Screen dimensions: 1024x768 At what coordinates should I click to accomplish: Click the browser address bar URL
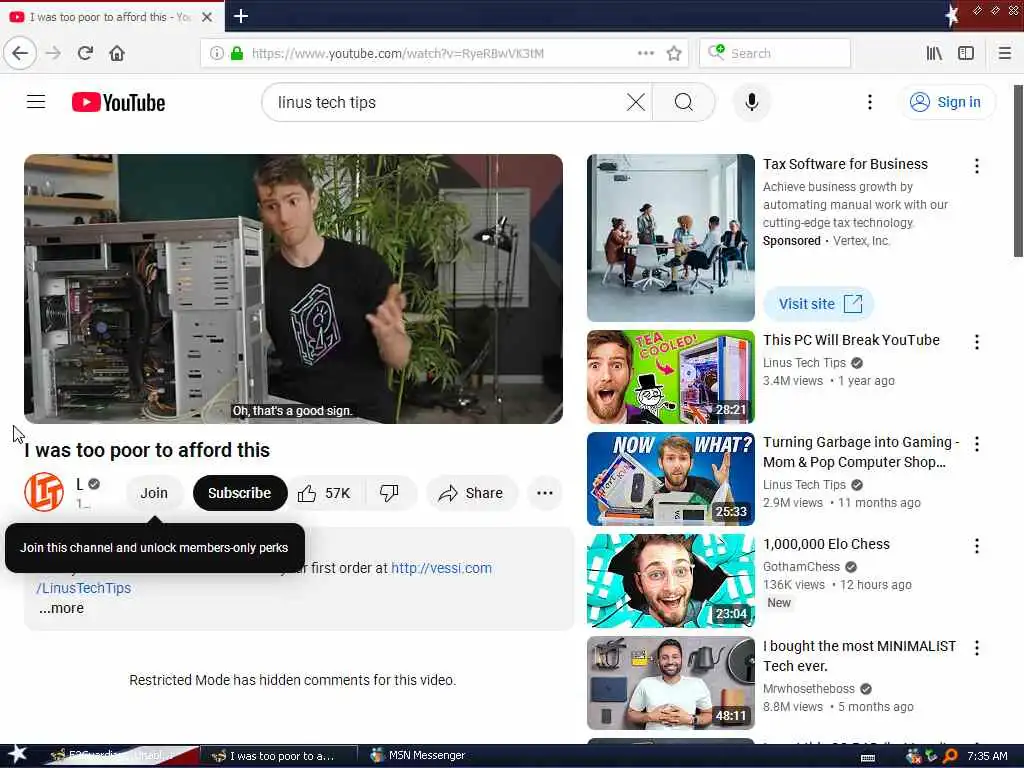(x=397, y=53)
